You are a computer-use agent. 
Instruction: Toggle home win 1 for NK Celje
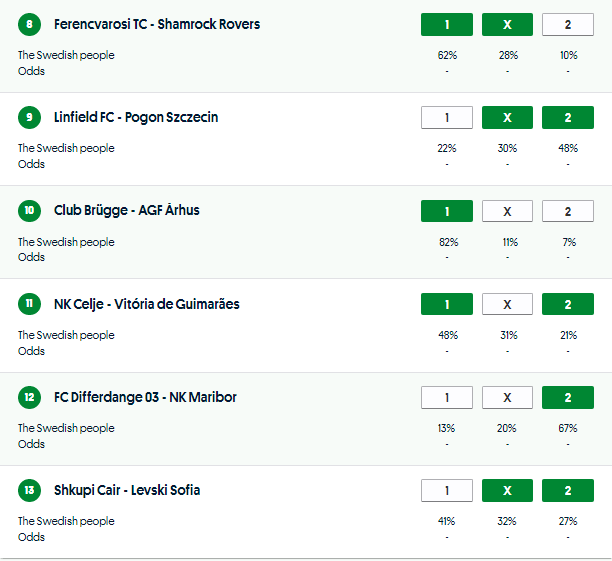447,304
